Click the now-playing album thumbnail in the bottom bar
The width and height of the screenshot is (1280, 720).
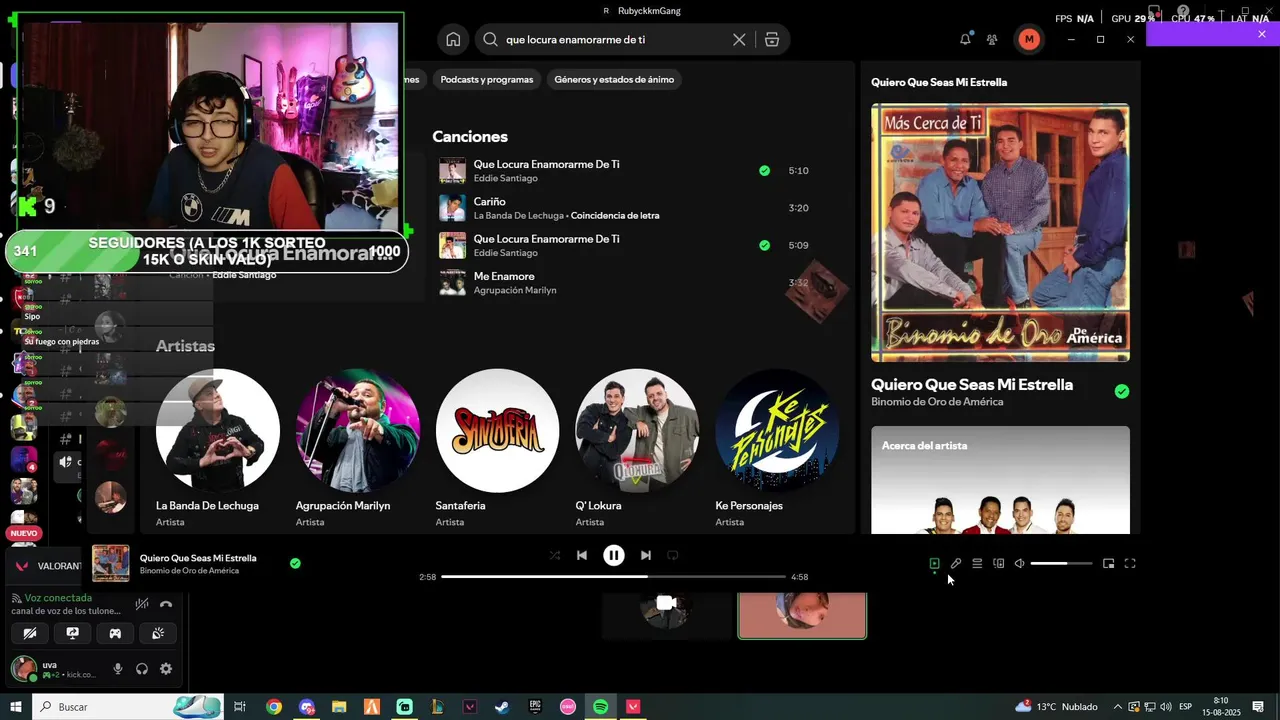pyautogui.click(x=111, y=563)
